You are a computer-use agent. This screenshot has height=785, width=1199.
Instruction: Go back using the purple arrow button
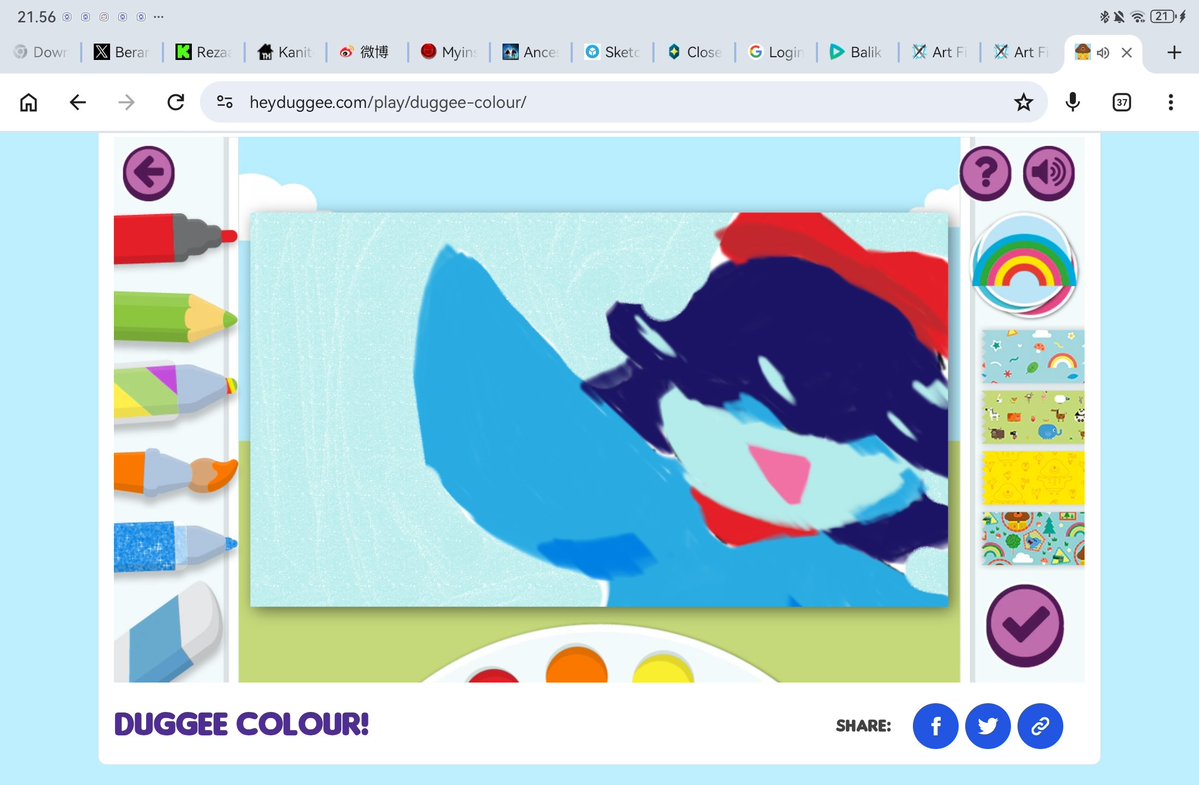(148, 174)
